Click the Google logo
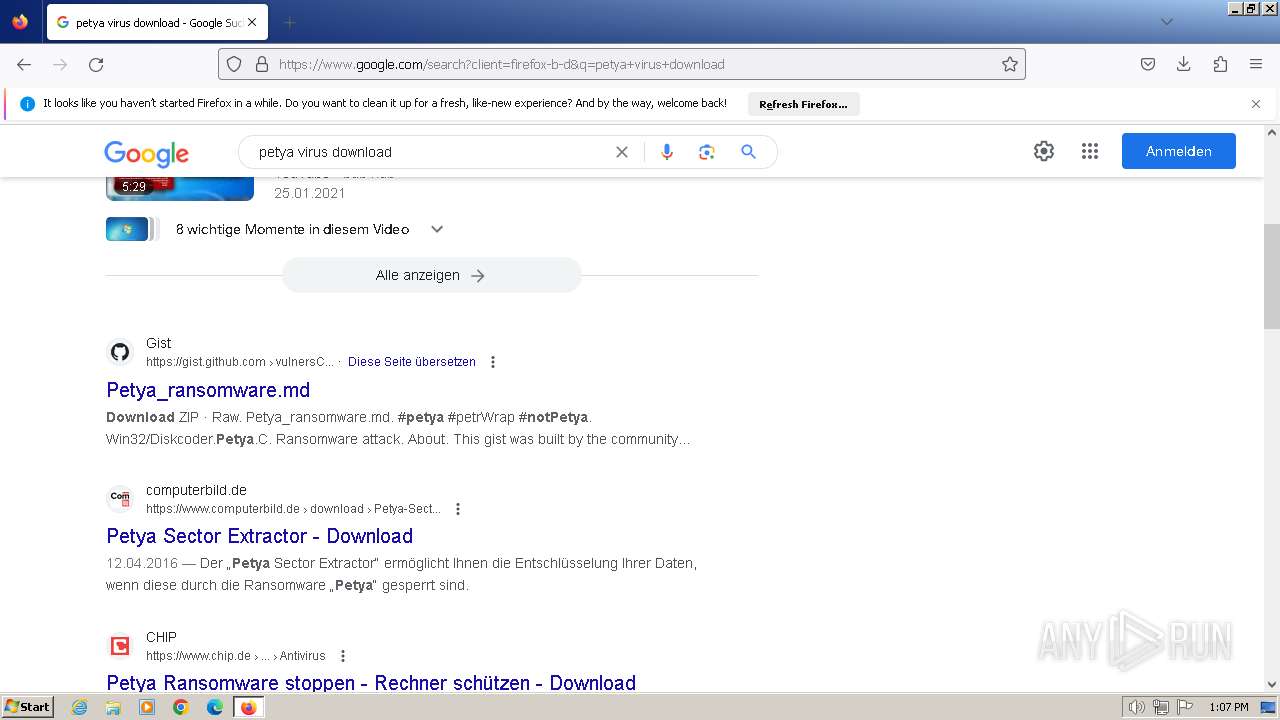The image size is (1280, 720). tap(147, 153)
